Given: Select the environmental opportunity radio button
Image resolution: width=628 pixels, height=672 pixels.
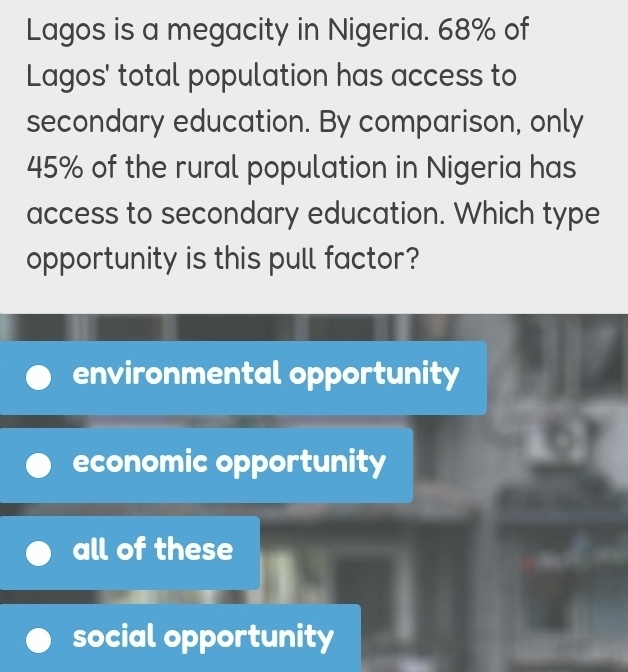Looking at the screenshot, I should pyautogui.click(x=39, y=378).
